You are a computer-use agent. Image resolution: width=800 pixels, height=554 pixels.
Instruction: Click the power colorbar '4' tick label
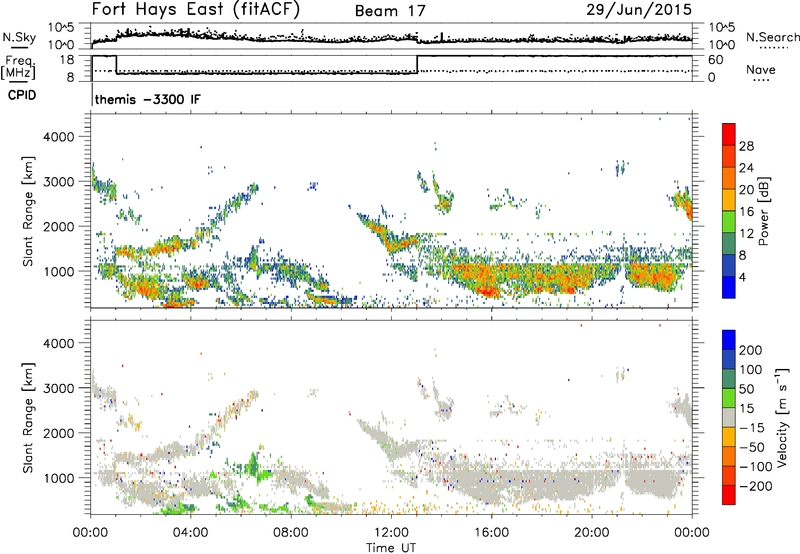pyautogui.click(x=742, y=278)
